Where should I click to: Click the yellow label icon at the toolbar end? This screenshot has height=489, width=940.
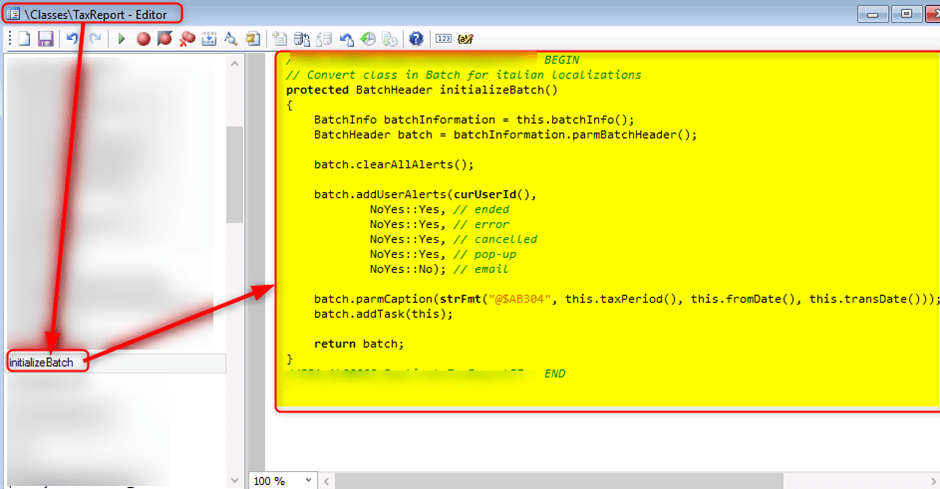coord(465,39)
